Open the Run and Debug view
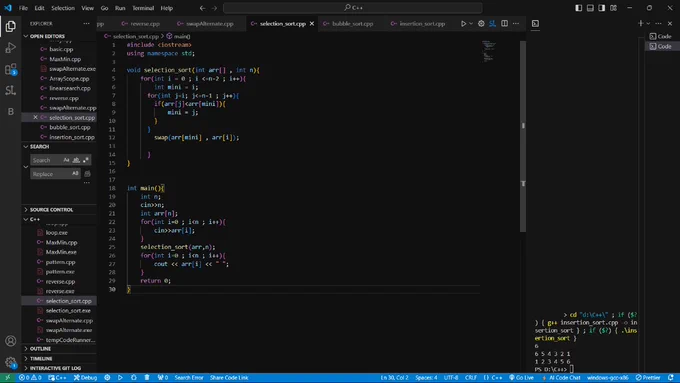The width and height of the screenshot is (680, 383). 10,48
